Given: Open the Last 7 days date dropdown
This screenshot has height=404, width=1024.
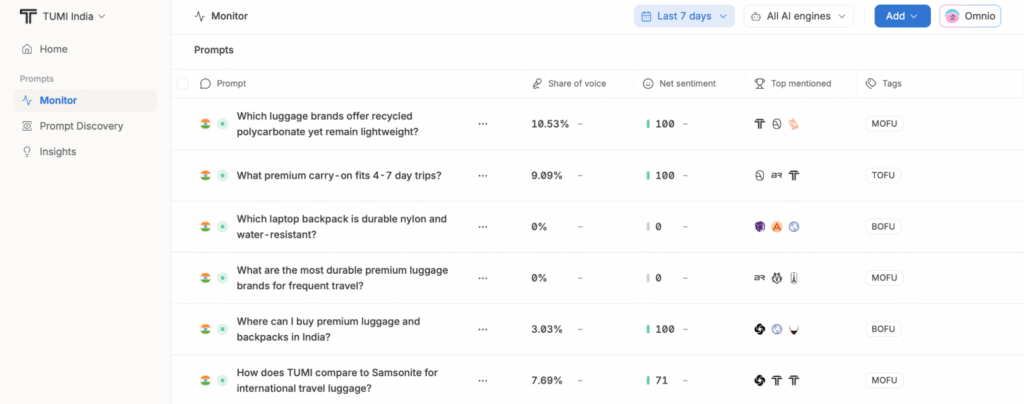Looking at the screenshot, I should (684, 16).
